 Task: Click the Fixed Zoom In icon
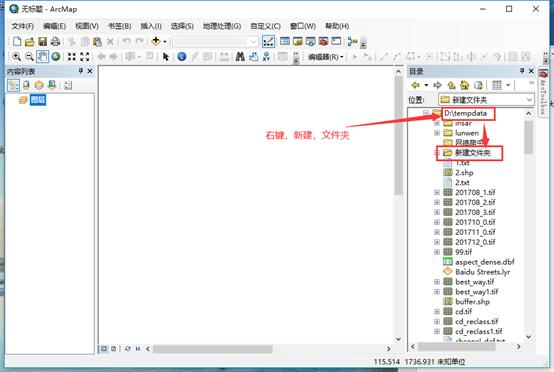72,57
